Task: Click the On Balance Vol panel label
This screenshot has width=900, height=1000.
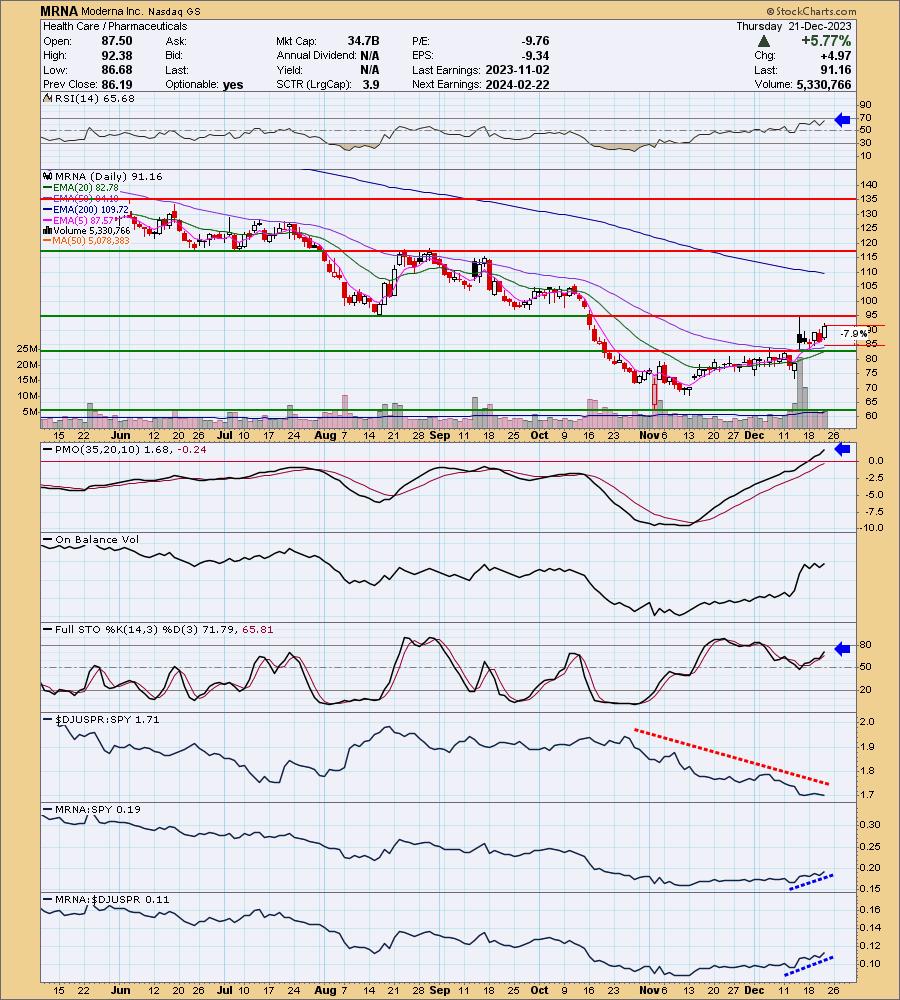Action: pos(97,540)
